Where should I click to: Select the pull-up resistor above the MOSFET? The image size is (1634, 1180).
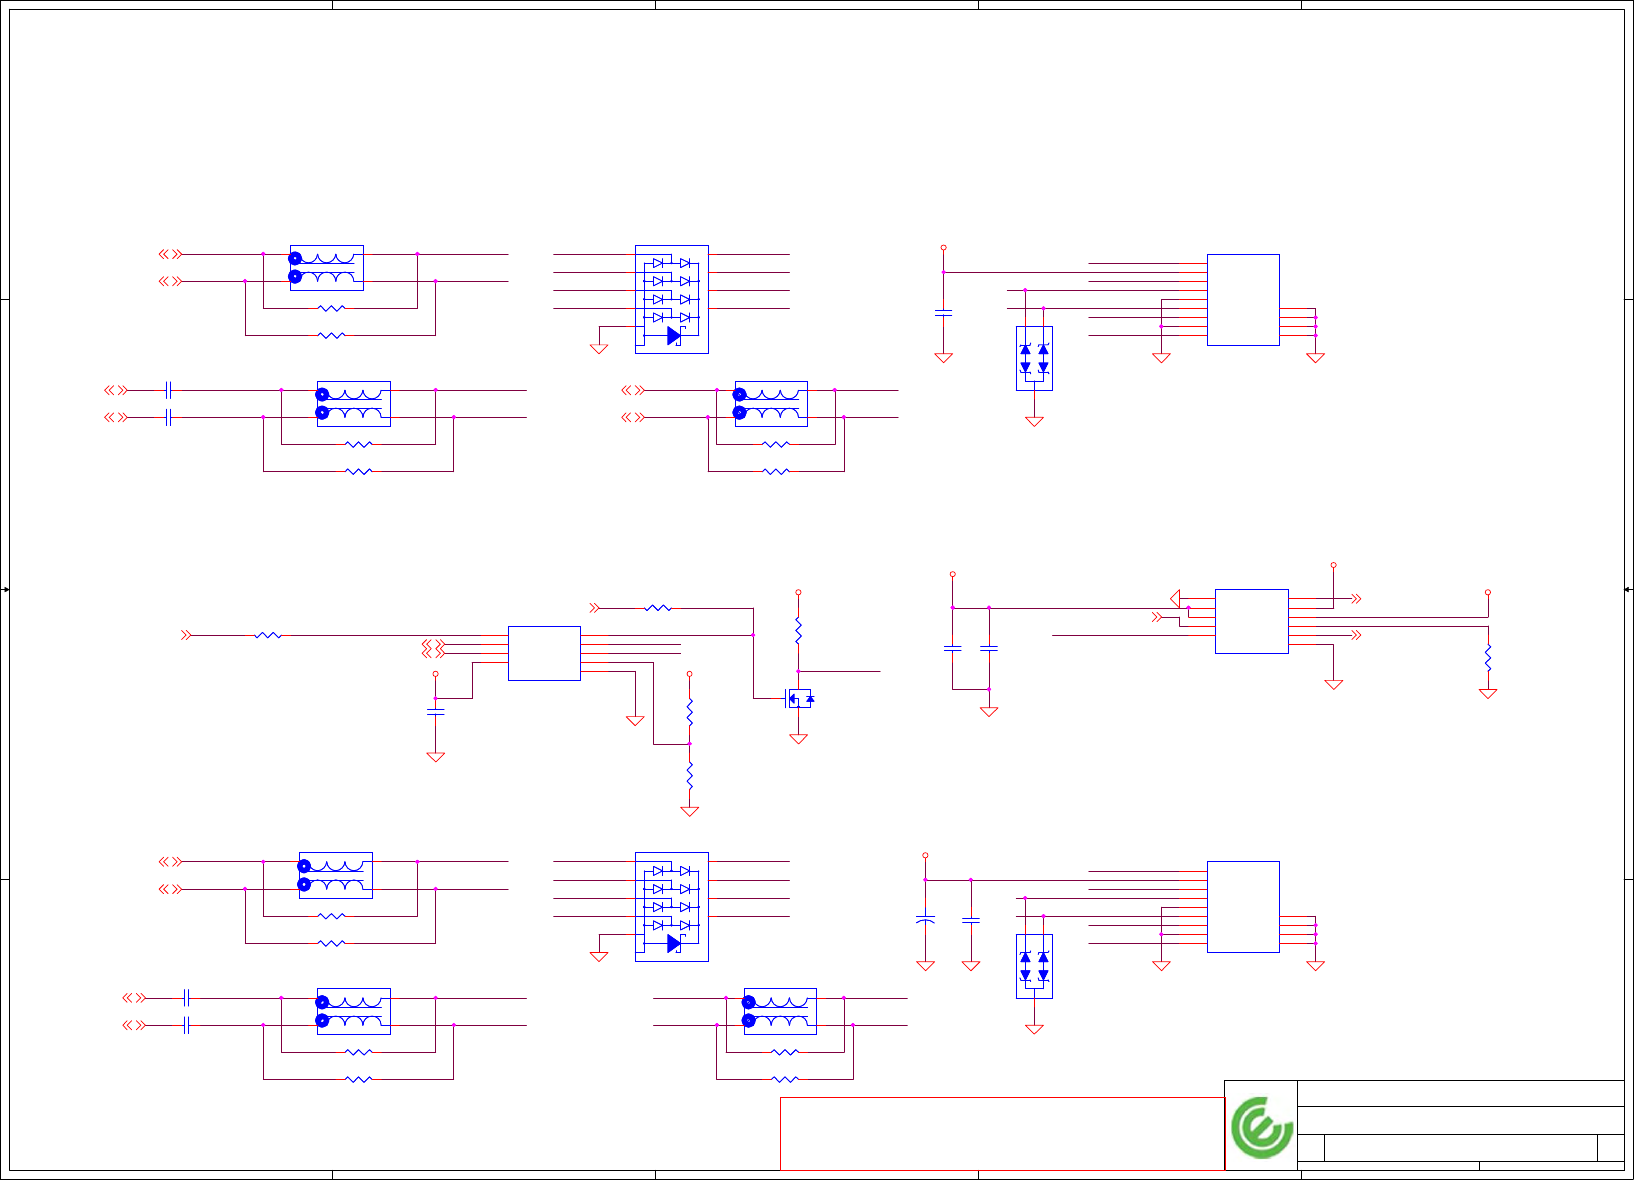(798, 630)
